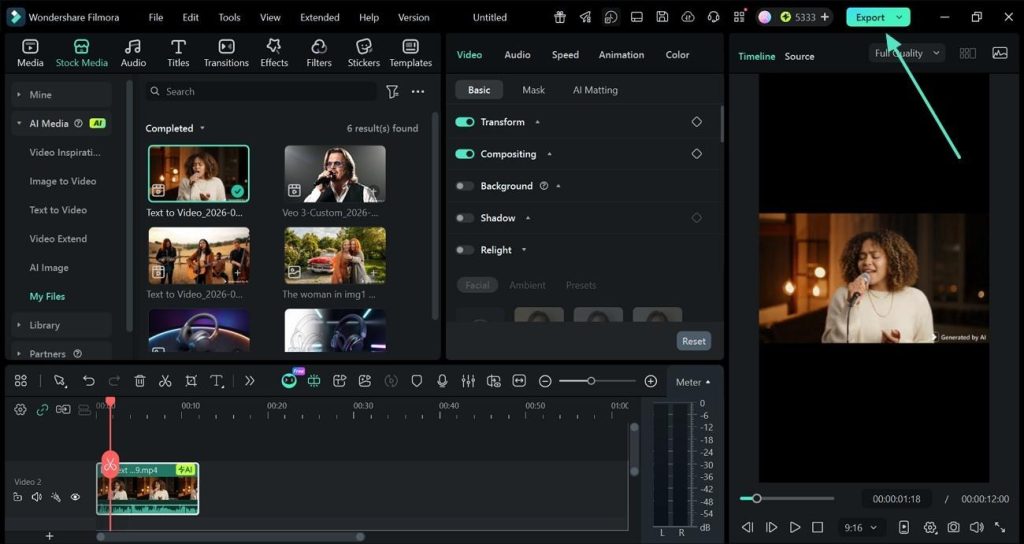The height and width of the screenshot is (544, 1024).
Task: Delete the selected clip with trash icon
Action: click(140, 381)
